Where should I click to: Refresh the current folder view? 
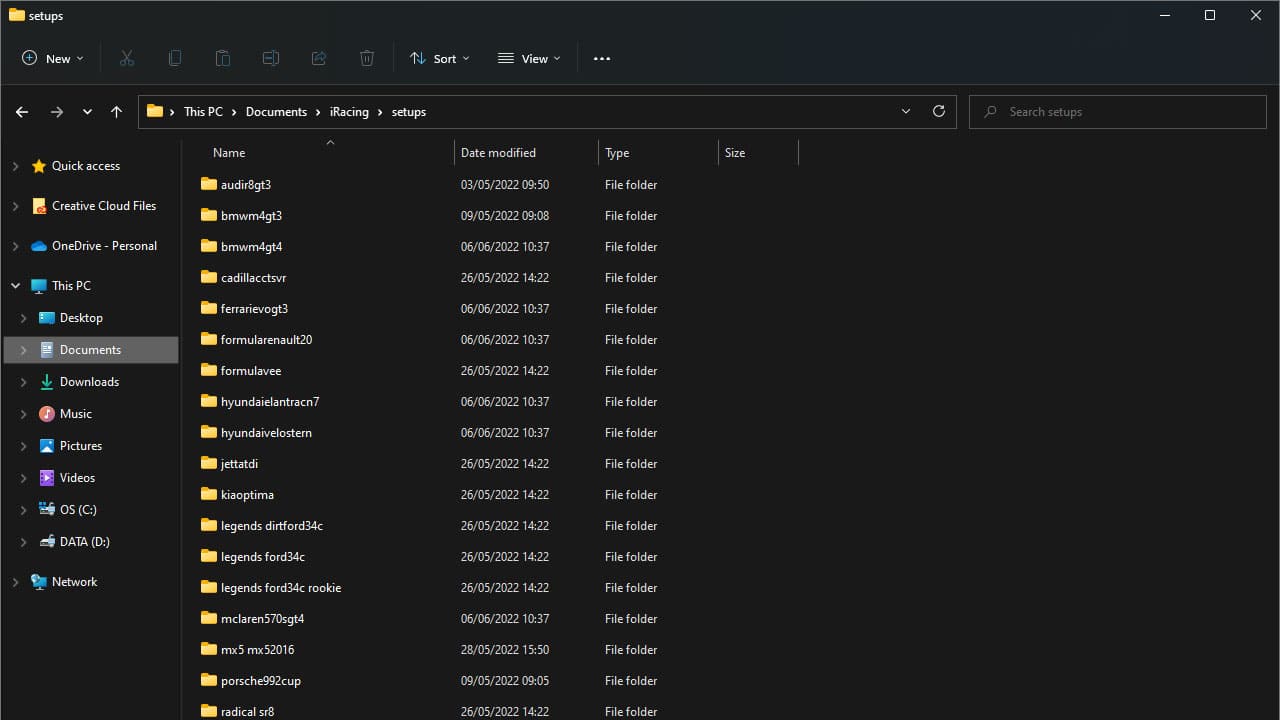938,111
